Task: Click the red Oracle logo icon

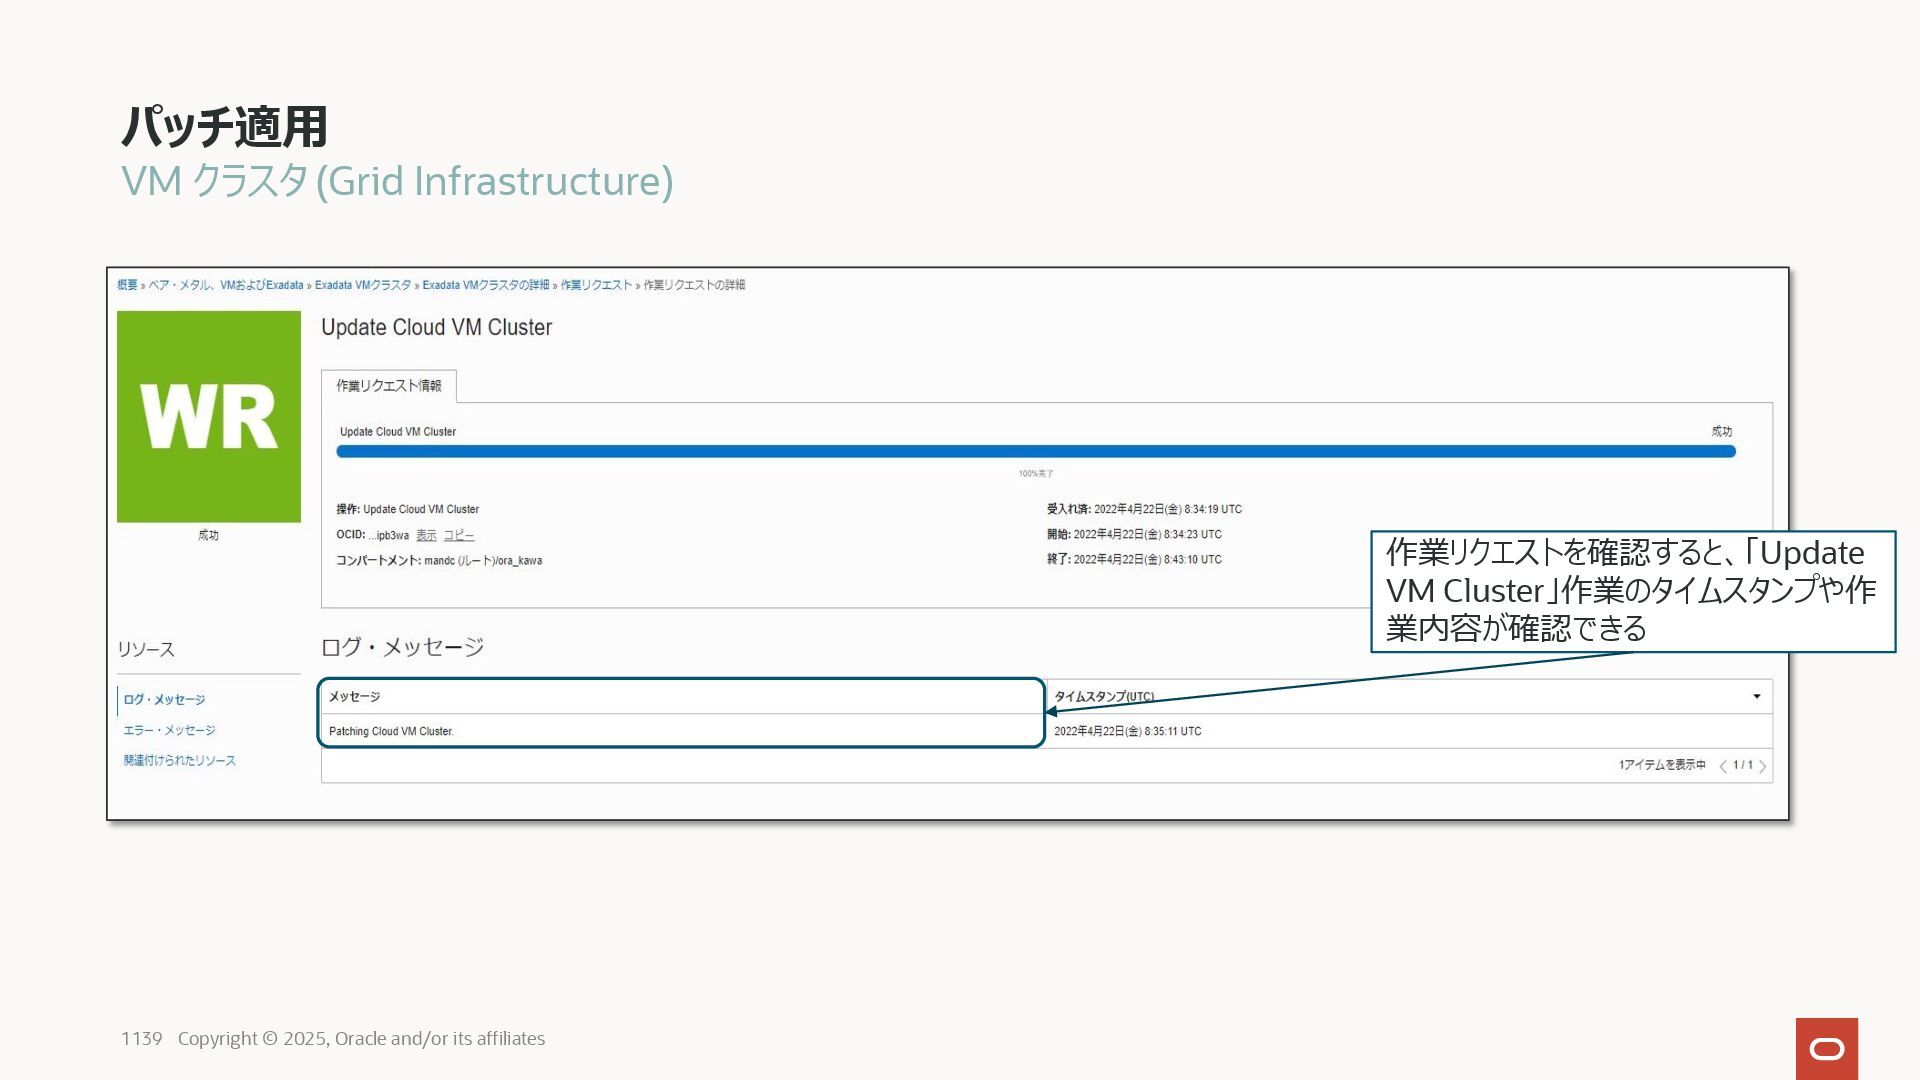Action: pyautogui.click(x=1826, y=1048)
